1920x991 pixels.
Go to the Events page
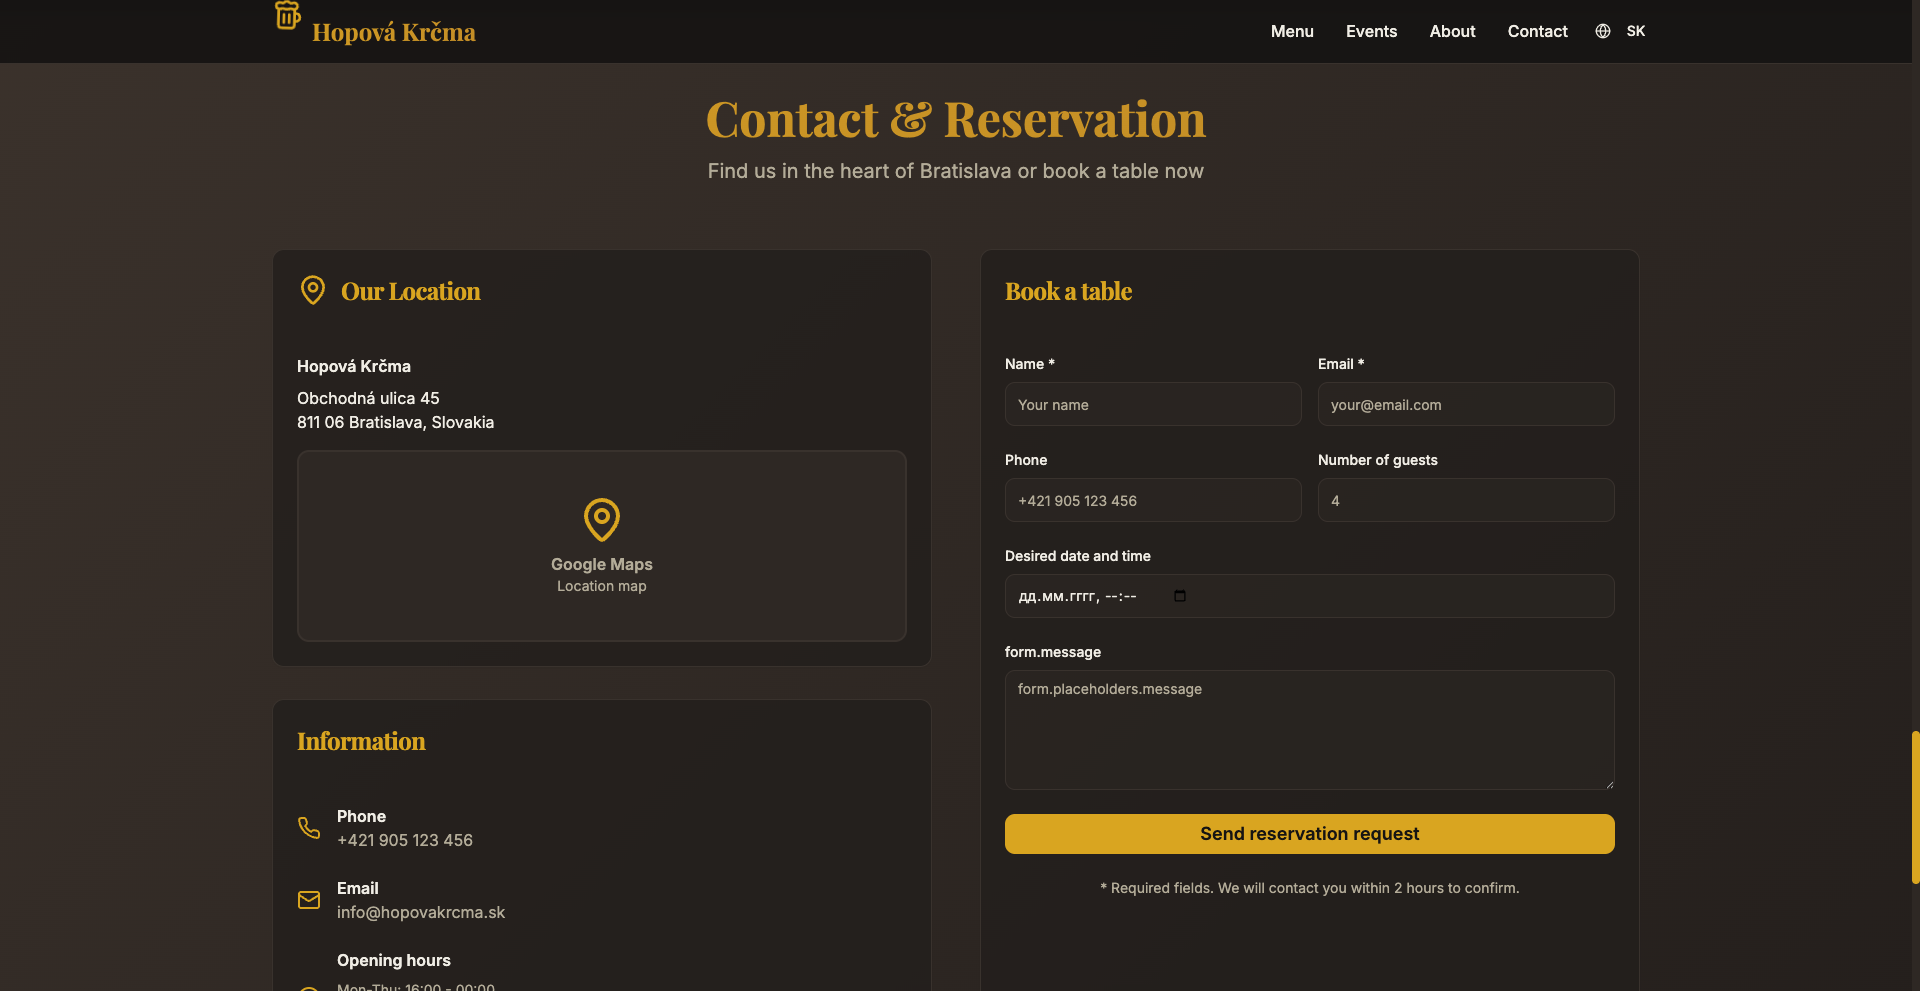click(1371, 31)
